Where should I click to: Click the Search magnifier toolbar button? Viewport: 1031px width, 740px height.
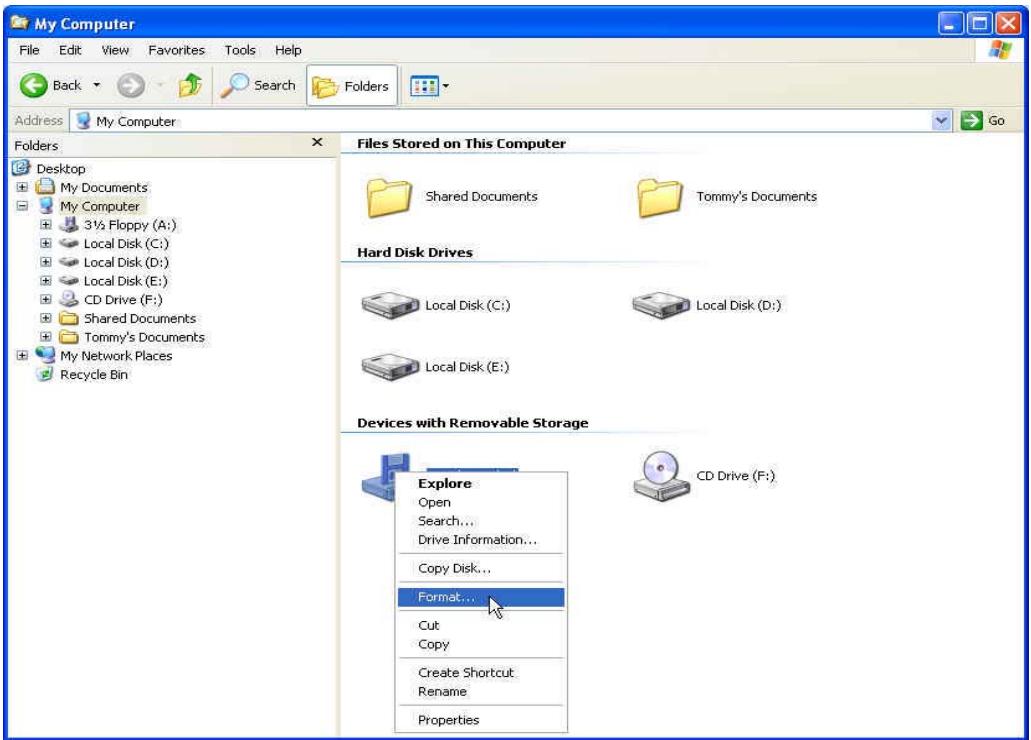(x=258, y=86)
